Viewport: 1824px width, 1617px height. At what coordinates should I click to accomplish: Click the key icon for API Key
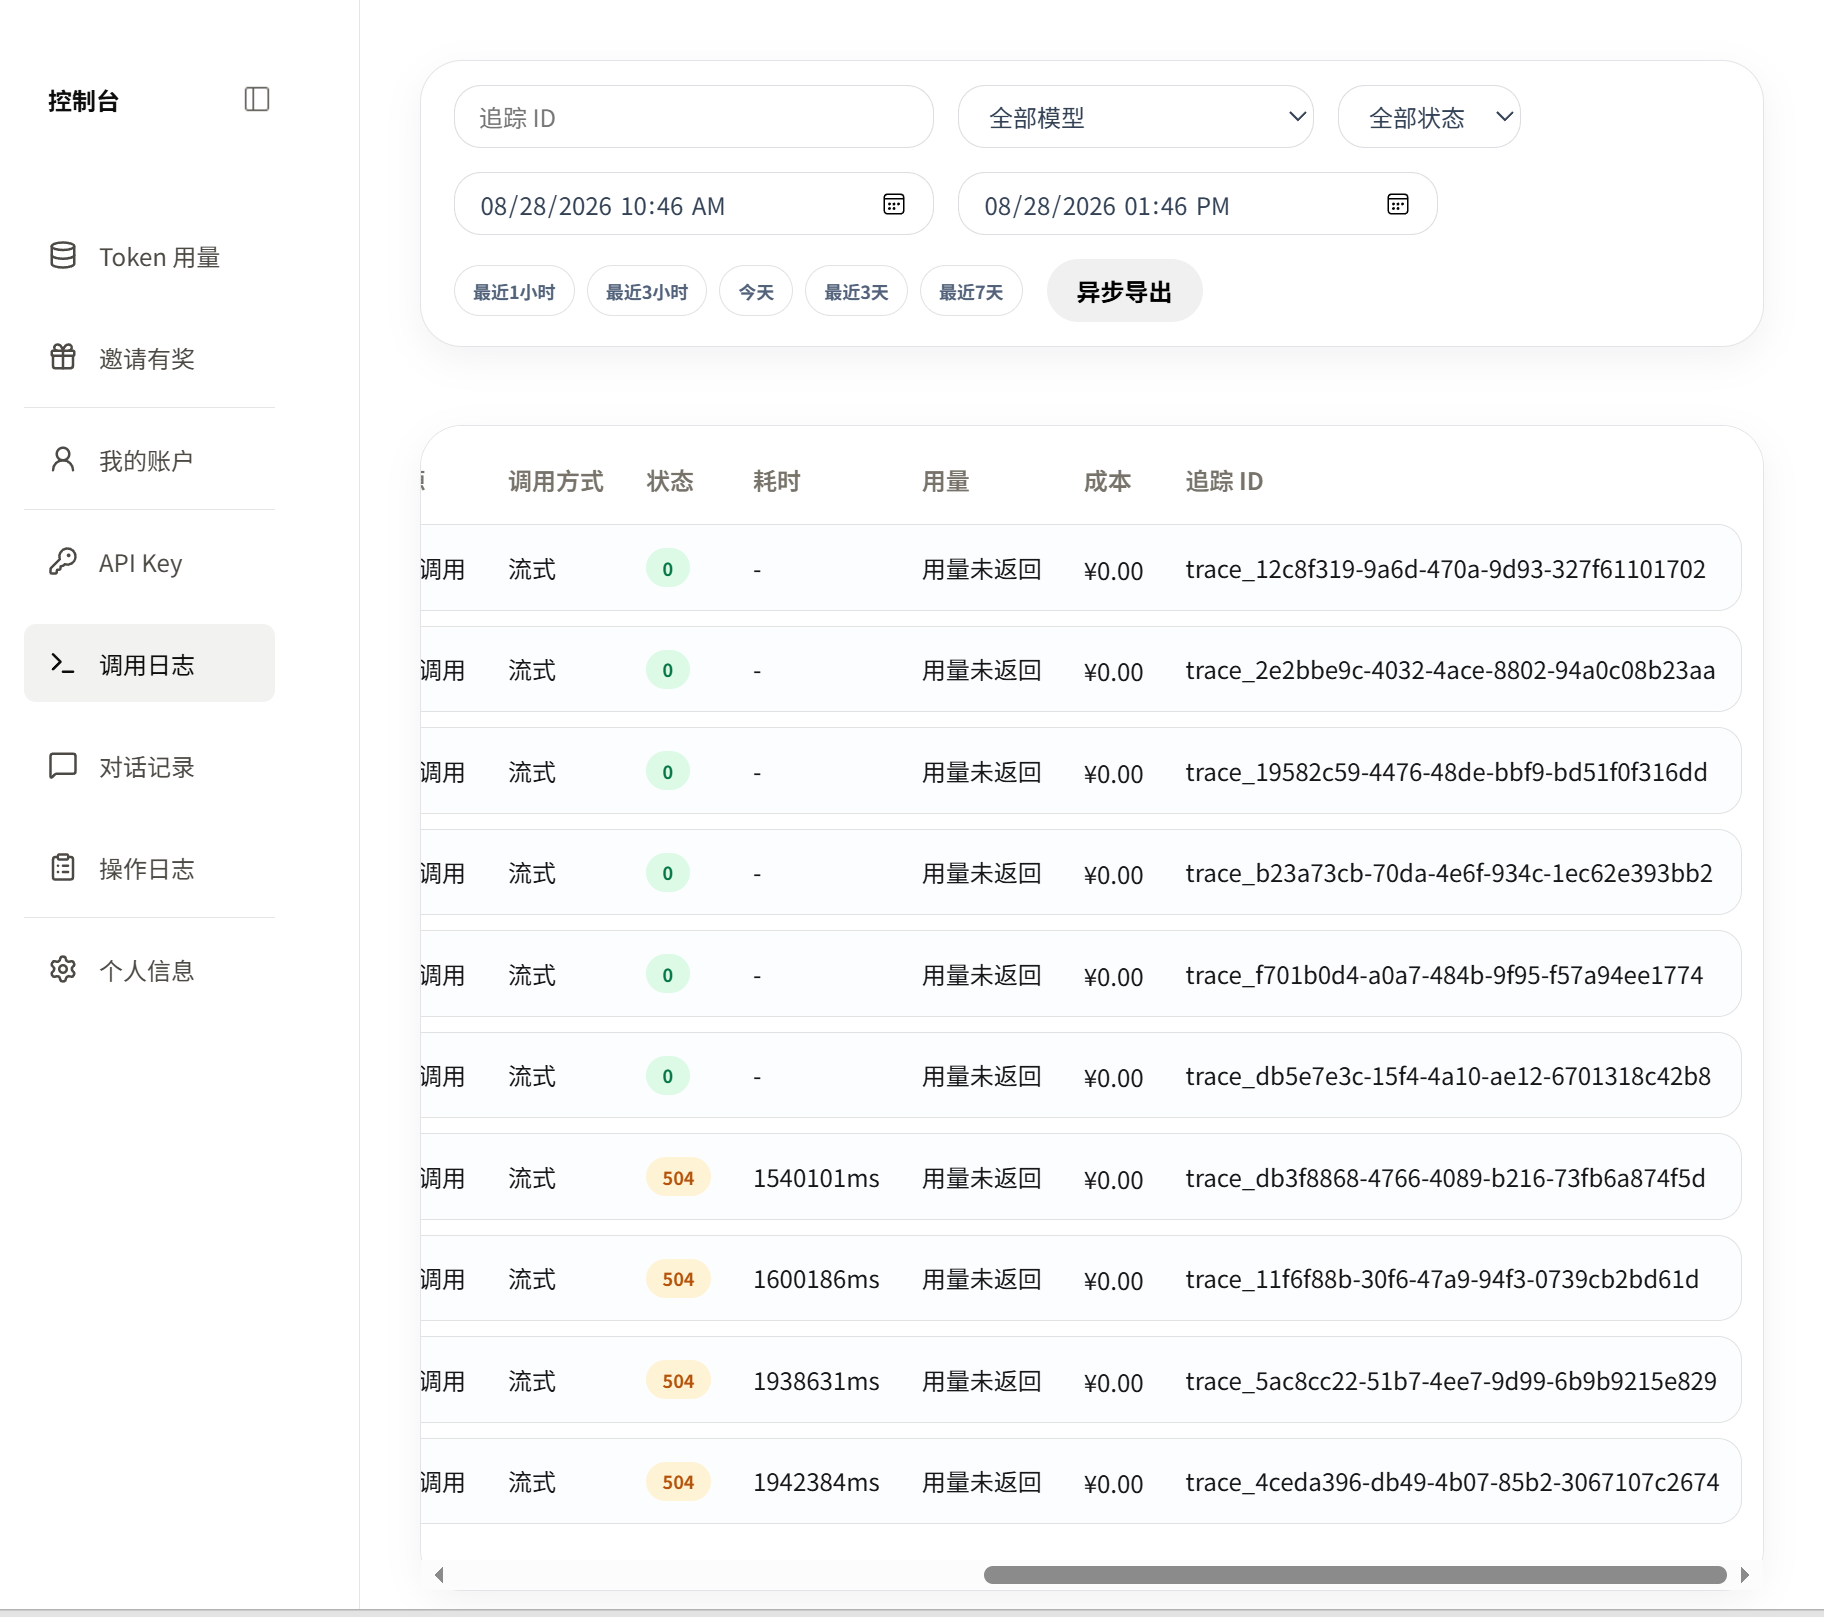click(63, 561)
